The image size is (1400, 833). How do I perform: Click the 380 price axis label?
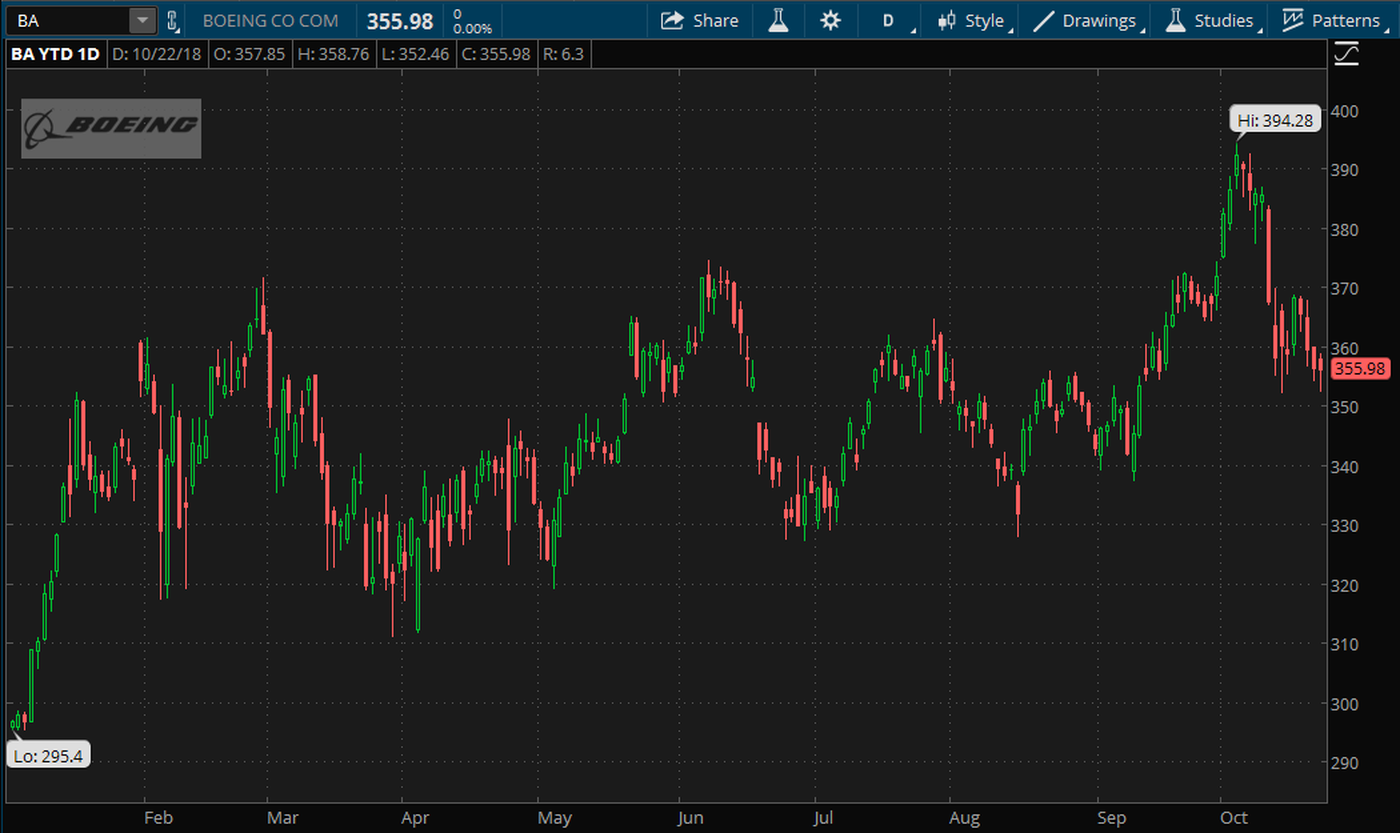(x=1344, y=229)
